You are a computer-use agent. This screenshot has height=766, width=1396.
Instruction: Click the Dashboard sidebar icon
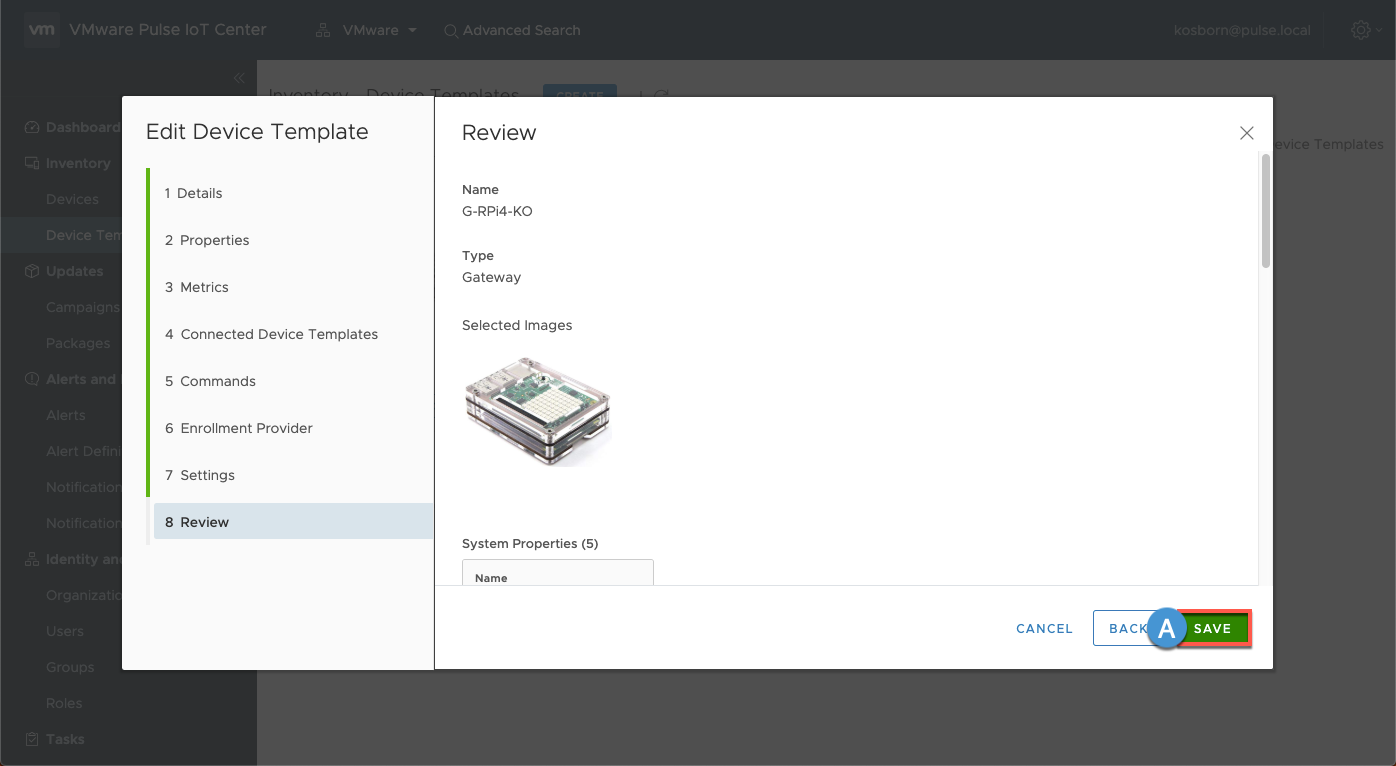[x=32, y=127]
